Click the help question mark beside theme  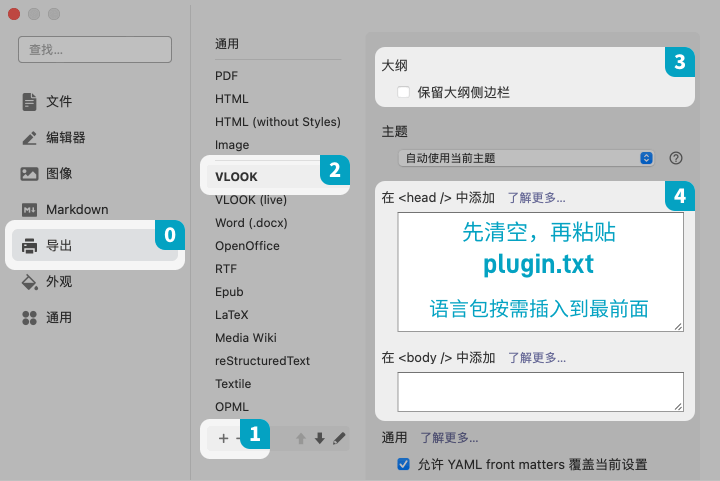tap(675, 158)
